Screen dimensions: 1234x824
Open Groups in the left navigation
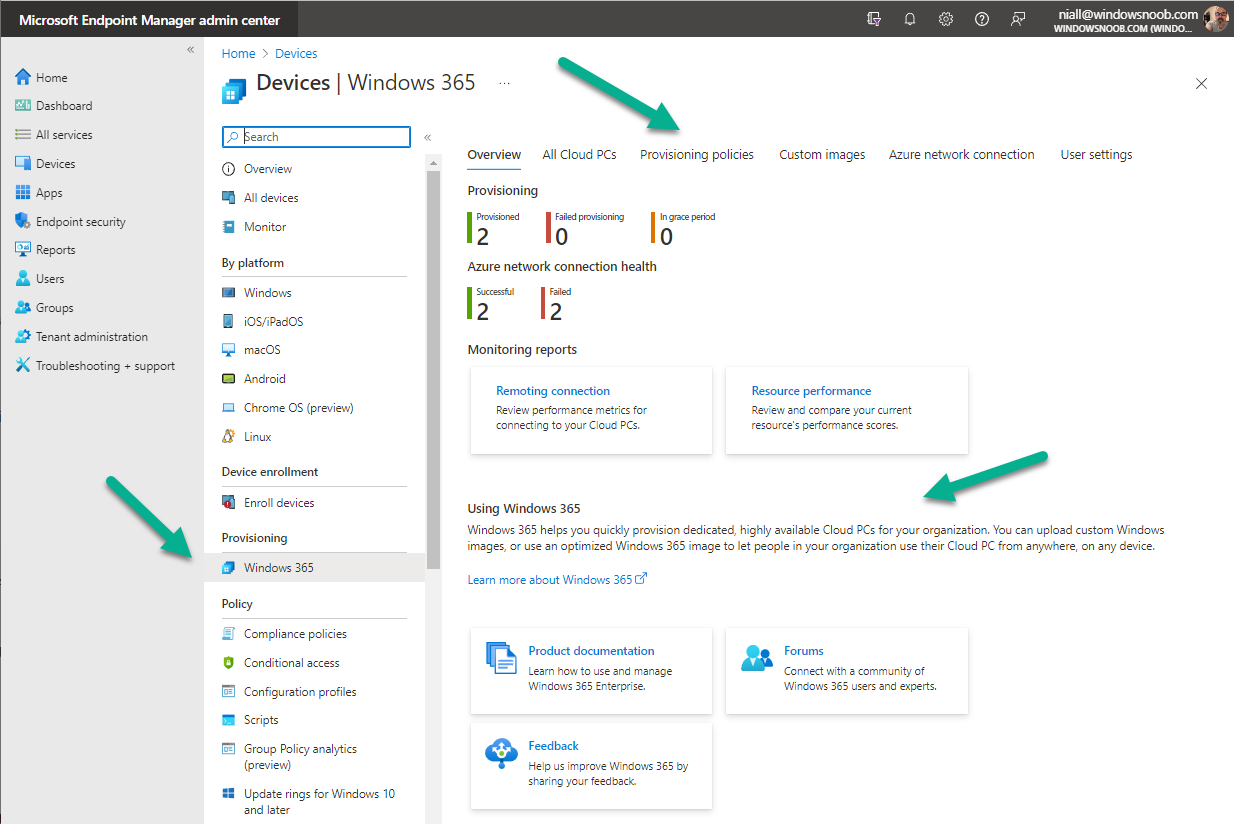(x=44, y=308)
